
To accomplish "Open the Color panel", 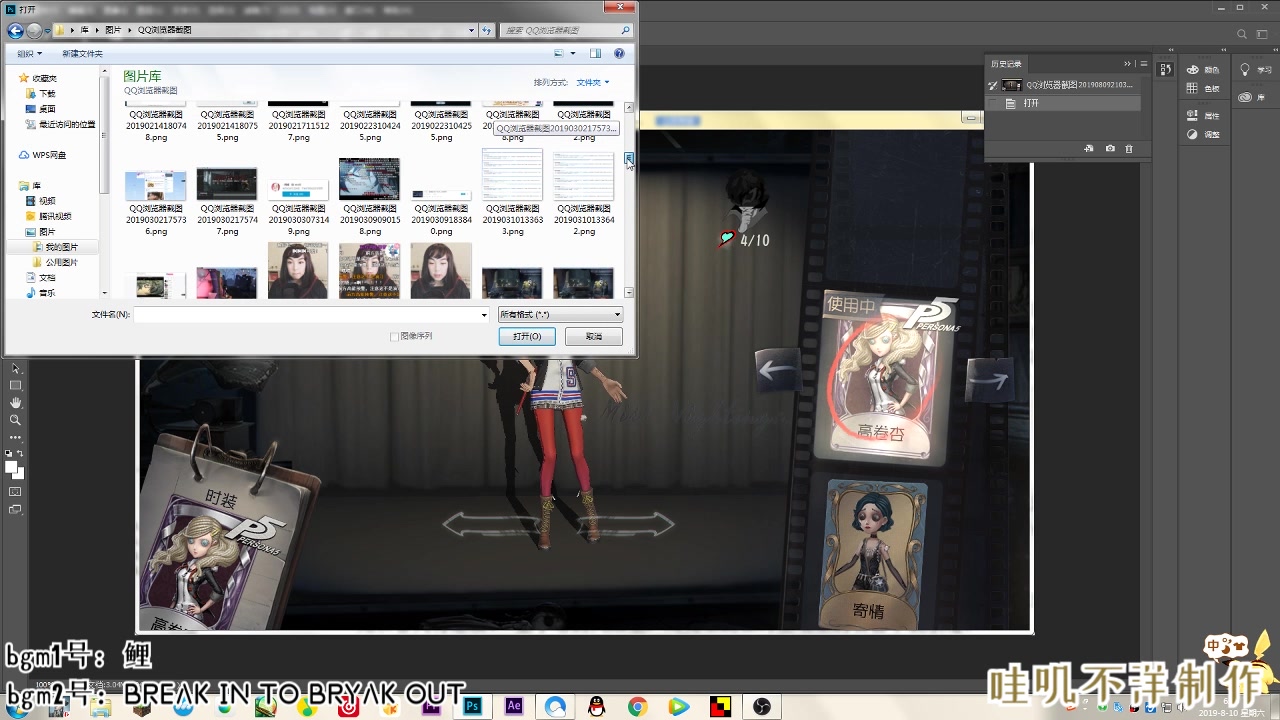I will click(1204, 70).
